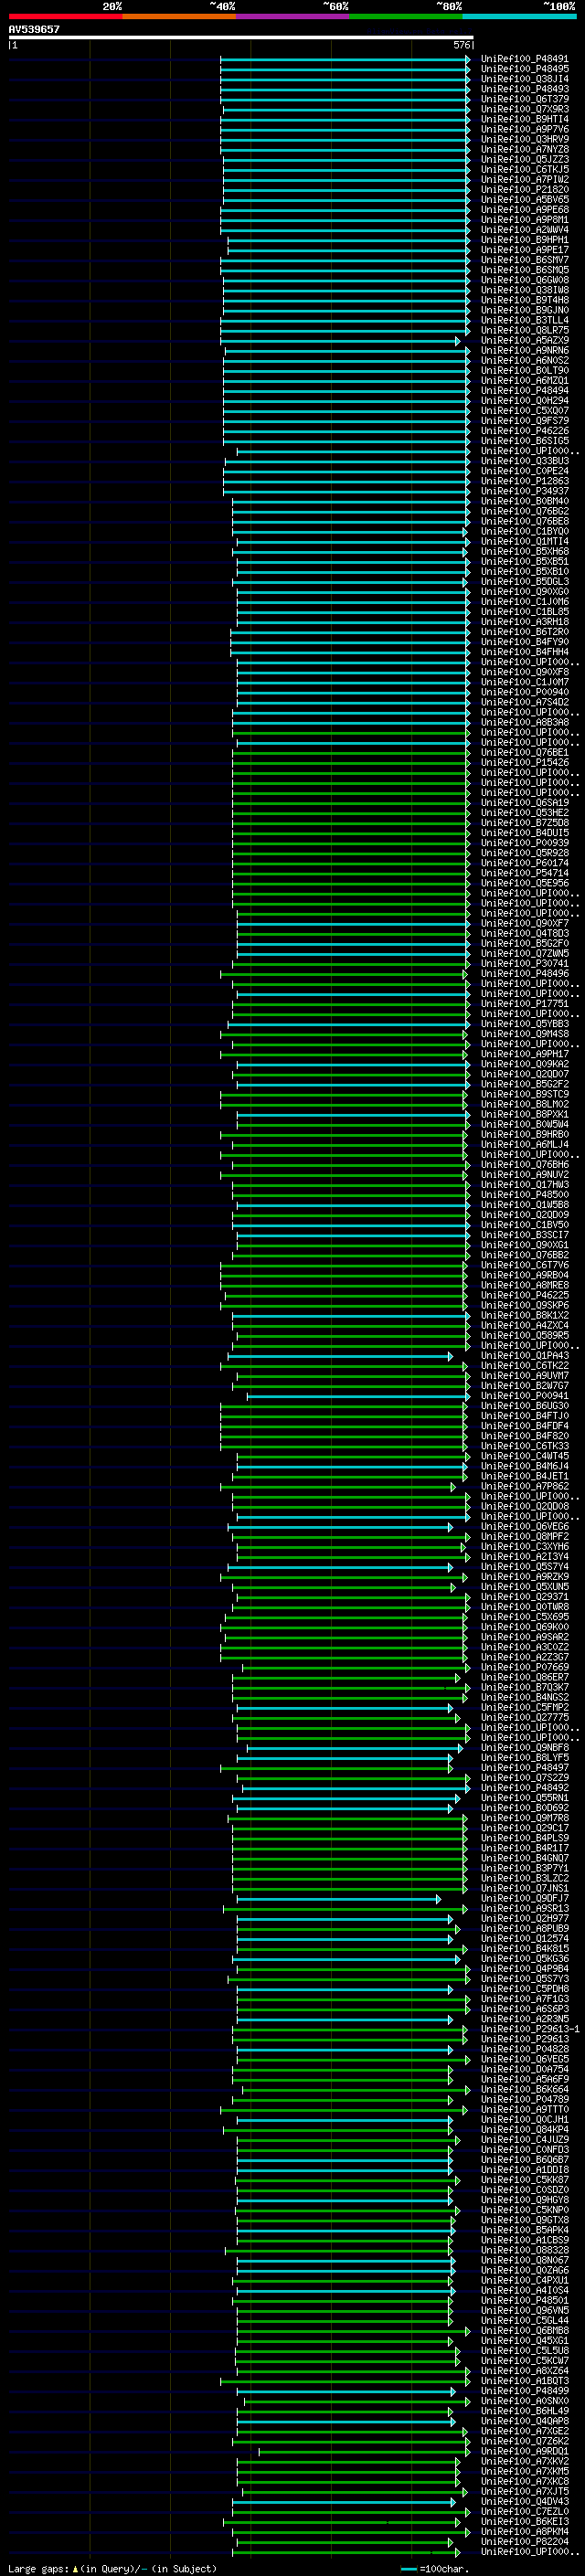585x2576 pixels.
Task: Select the UniRef100_B9HPH1 row label
Action: 525,240
